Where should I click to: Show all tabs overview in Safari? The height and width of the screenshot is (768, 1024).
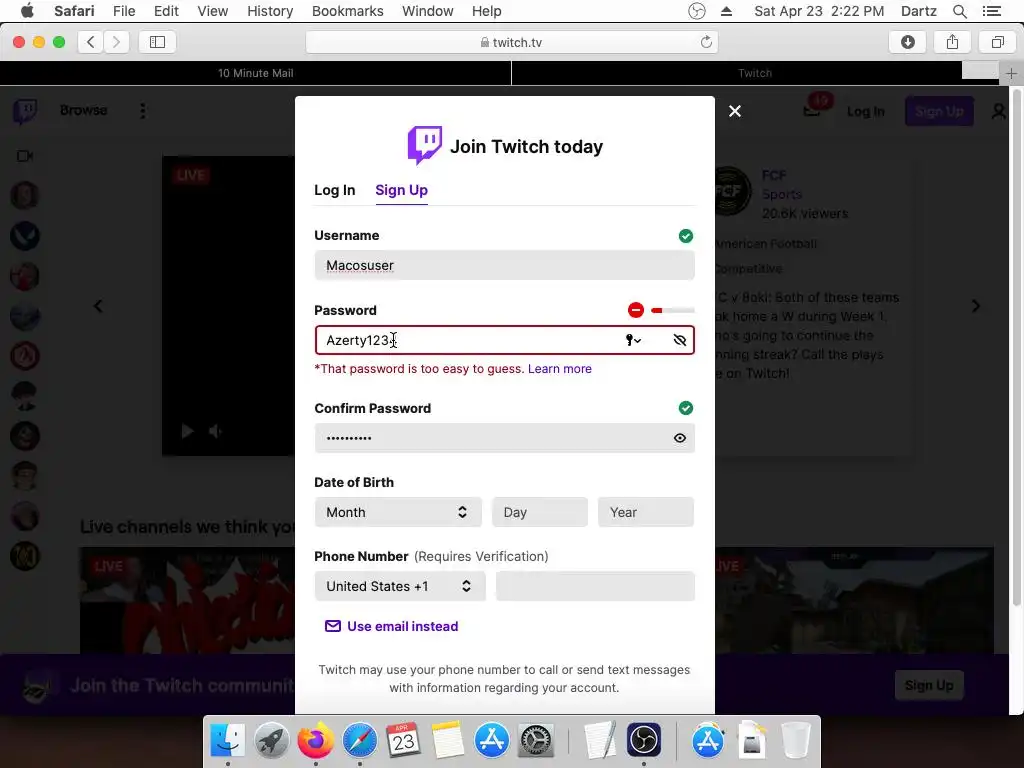(997, 42)
